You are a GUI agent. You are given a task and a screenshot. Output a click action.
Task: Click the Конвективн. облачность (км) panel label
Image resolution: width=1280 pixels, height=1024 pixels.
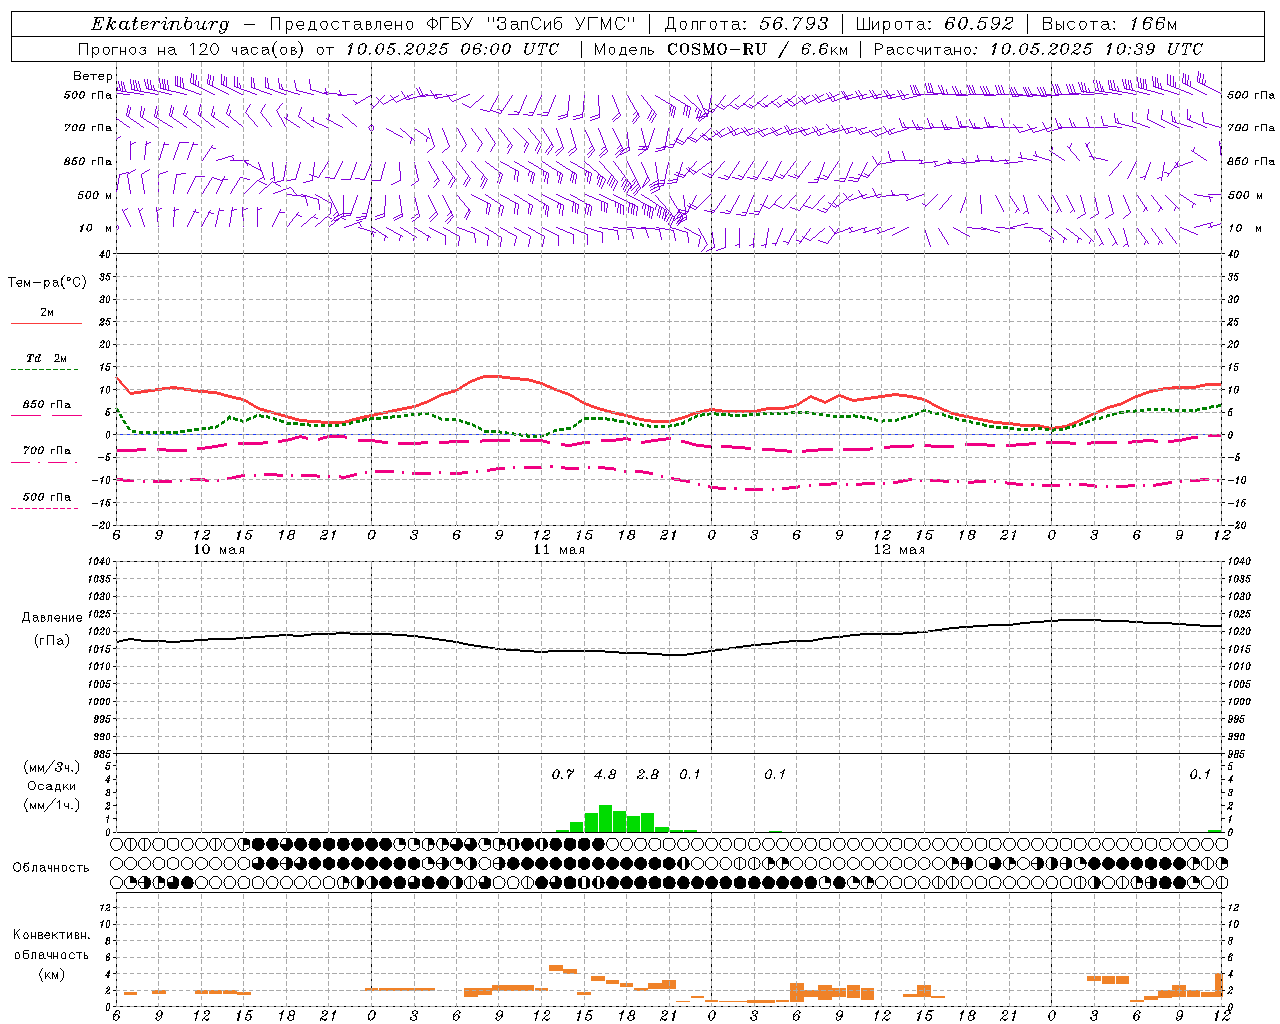51,954
